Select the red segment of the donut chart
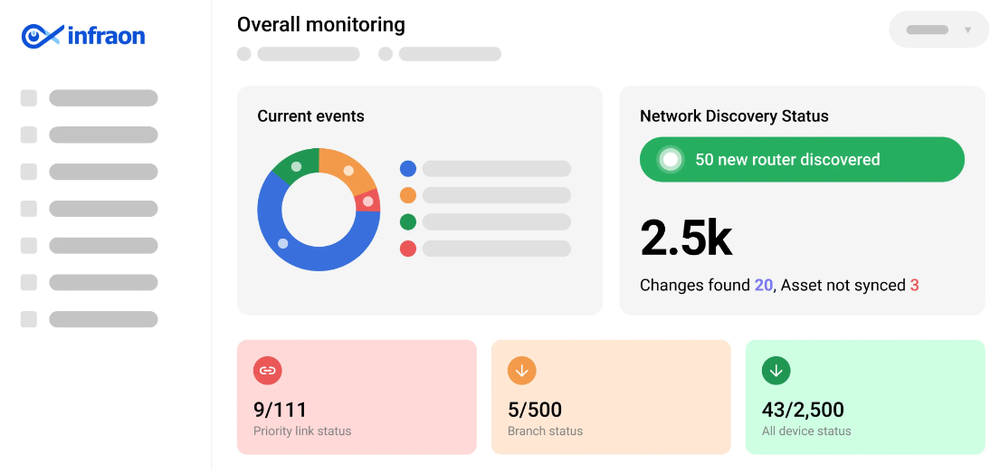The height and width of the screenshot is (470, 1000). 369,201
